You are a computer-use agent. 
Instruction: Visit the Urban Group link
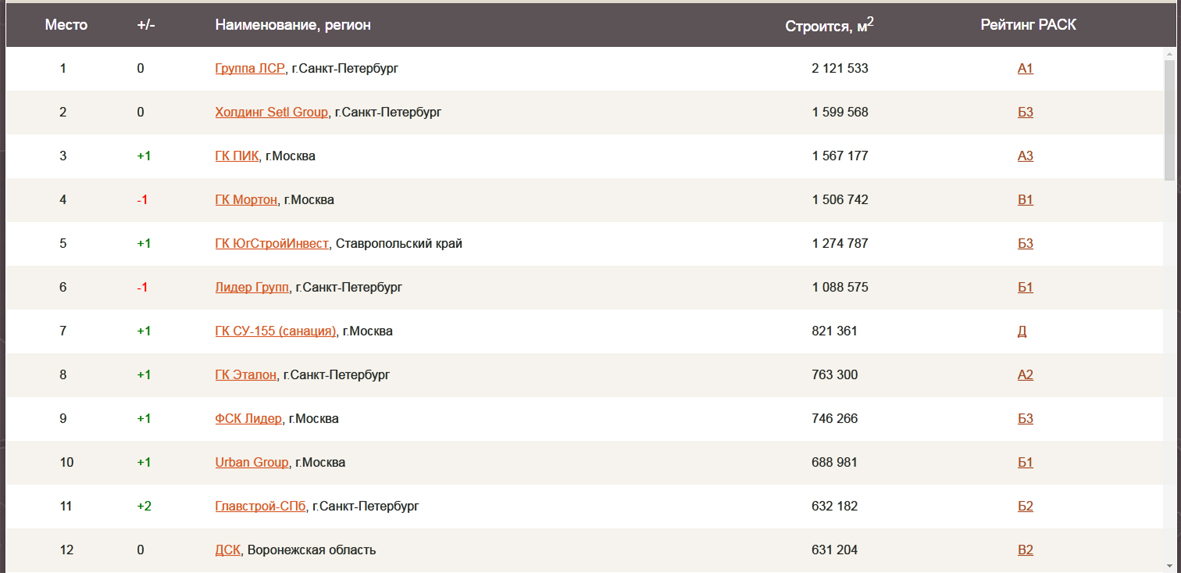click(x=251, y=463)
